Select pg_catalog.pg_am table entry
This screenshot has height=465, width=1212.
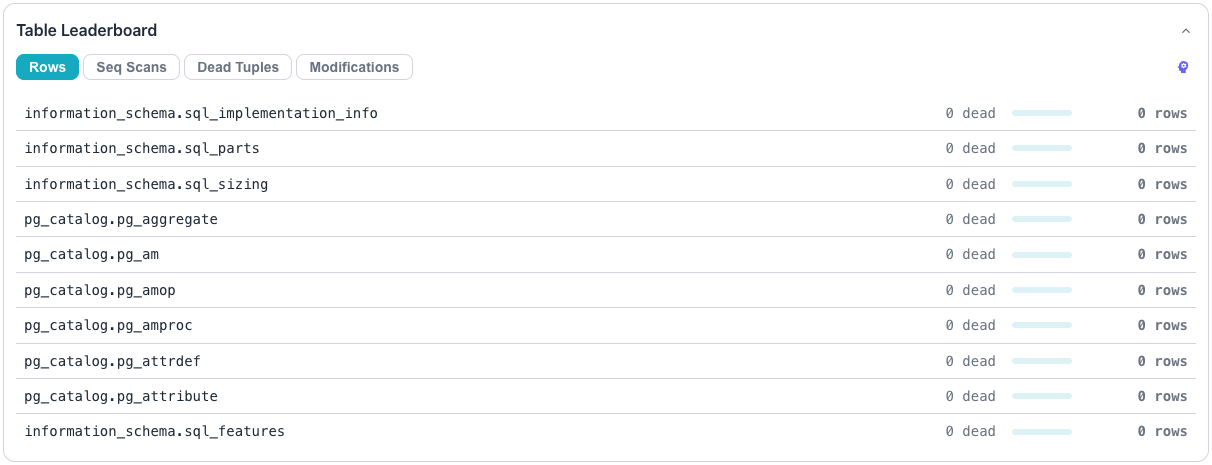pyautogui.click(x=606, y=255)
